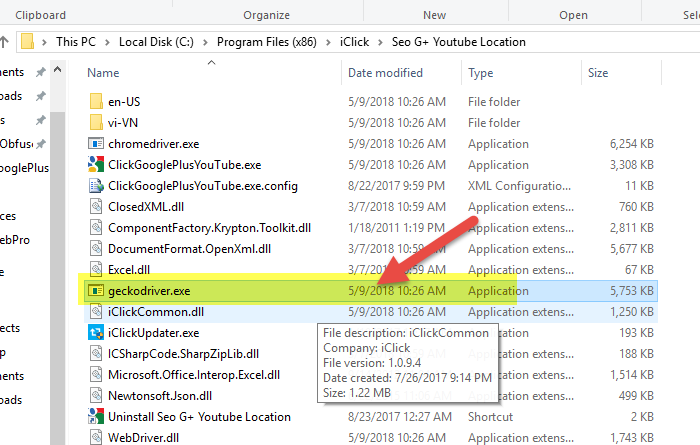
Task: Select the file name WebDriver.dll
Action: 143,437
